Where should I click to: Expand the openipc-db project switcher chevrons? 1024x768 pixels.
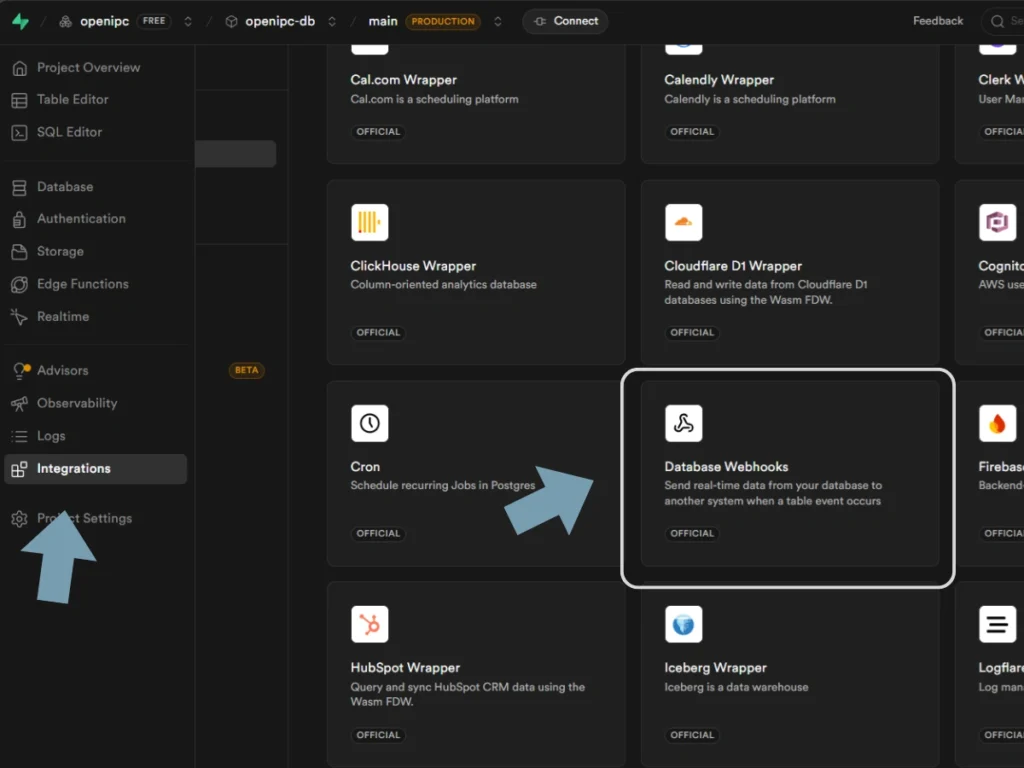(x=332, y=22)
